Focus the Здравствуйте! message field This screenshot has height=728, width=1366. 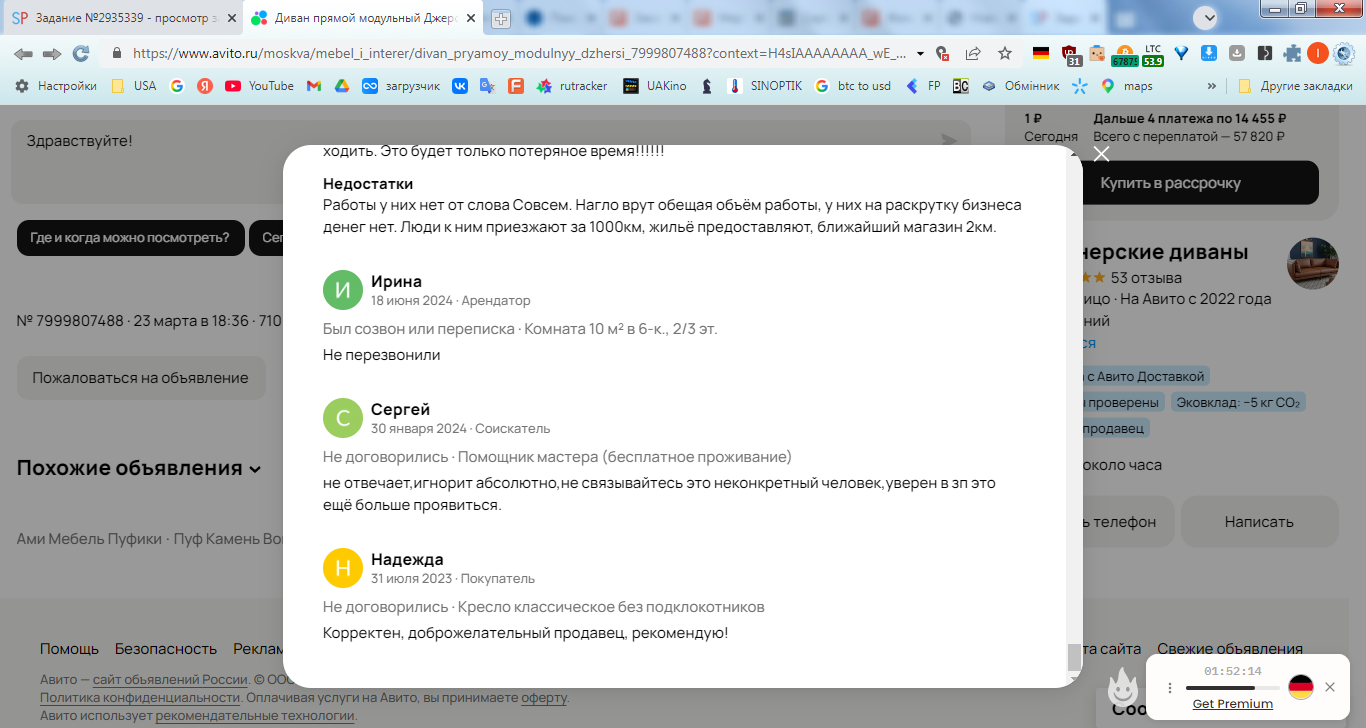[x=490, y=161]
